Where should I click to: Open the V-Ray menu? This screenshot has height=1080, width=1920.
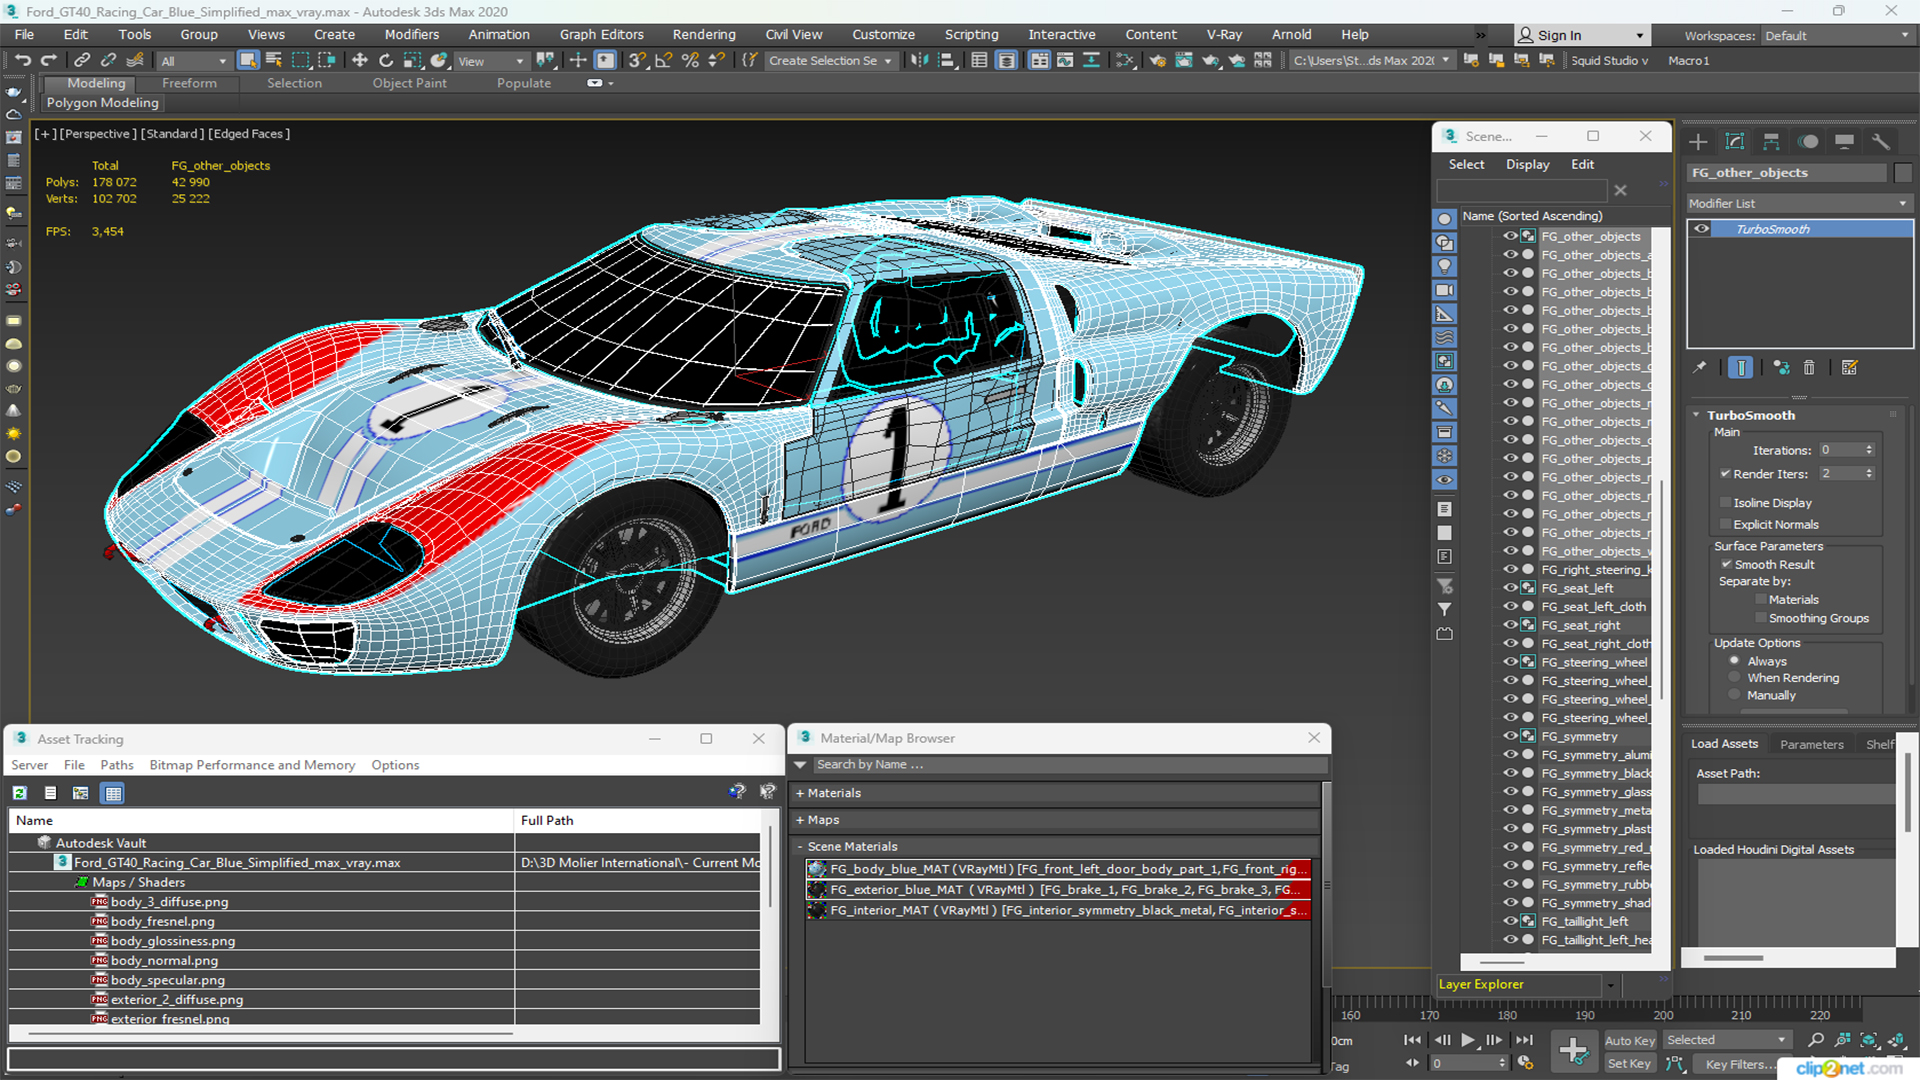click(x=1224, y=35)
